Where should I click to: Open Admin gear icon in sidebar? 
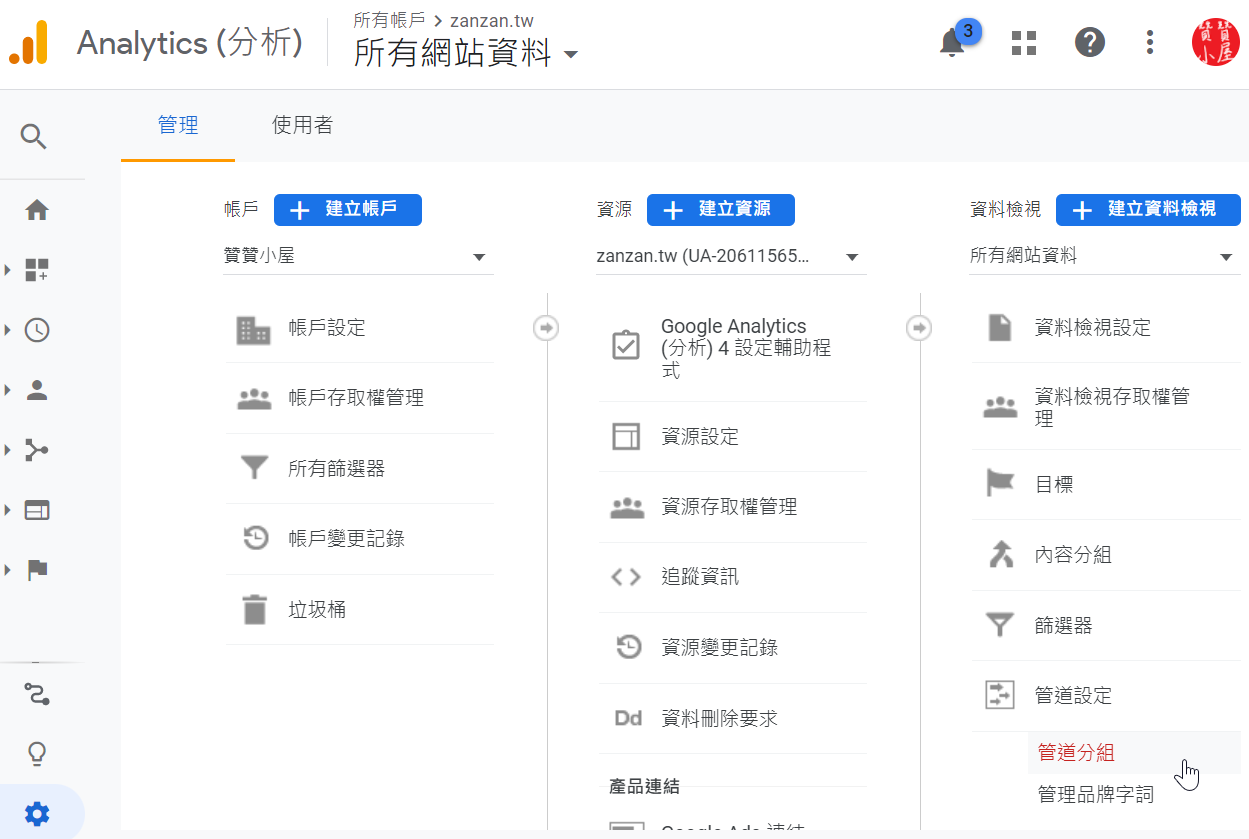point(37,814)
